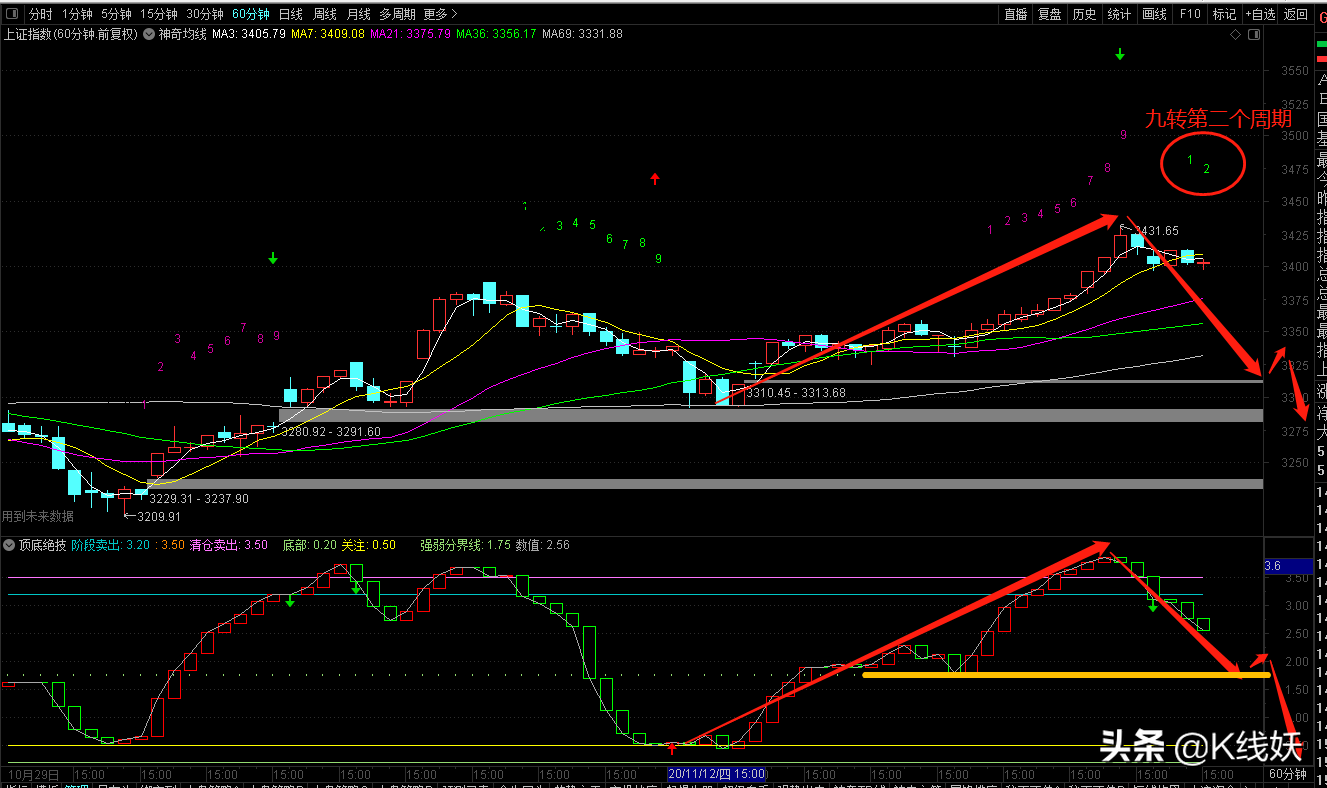Screen dimensions: 1327x788
Task: Click the 返回 back button
Action: (1296, 14)
